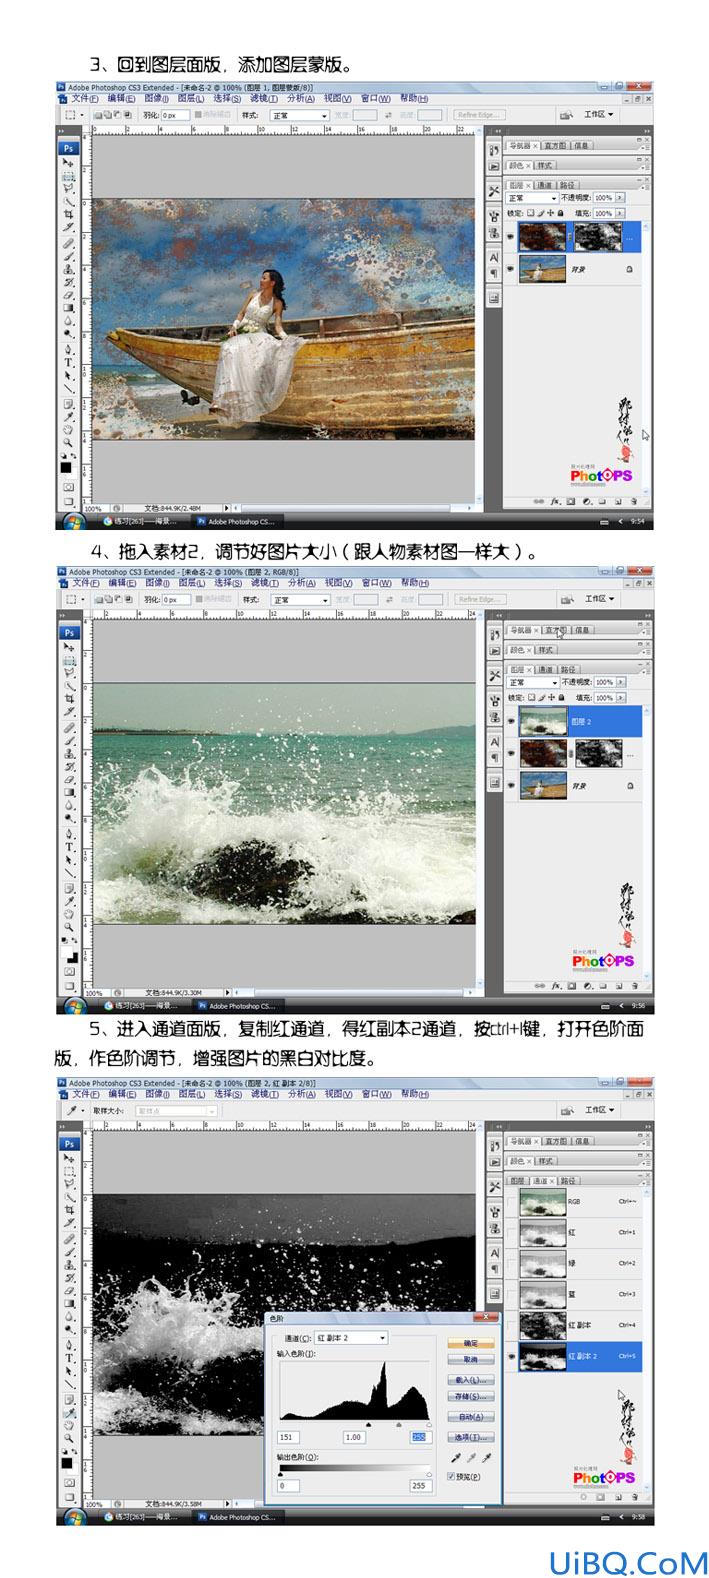
Task: Pick the black point eyedropper in Levels dialog
Action: tap(458, 1458)
